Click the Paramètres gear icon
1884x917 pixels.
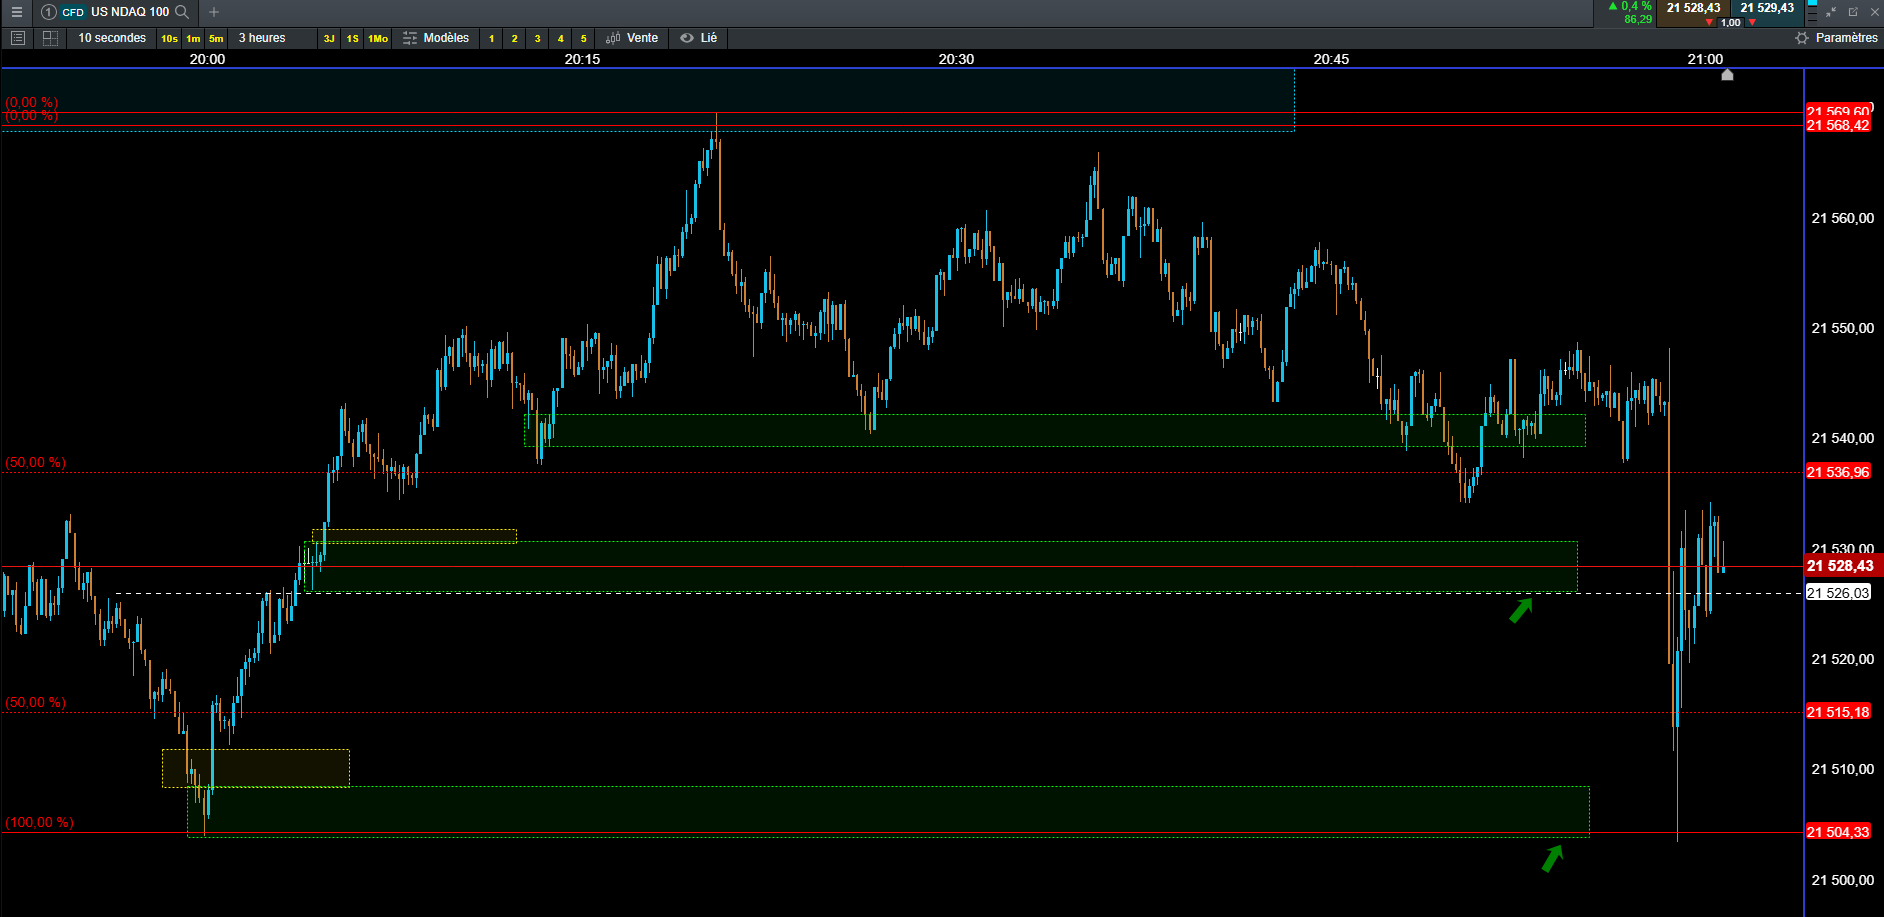coord(1802,38)
